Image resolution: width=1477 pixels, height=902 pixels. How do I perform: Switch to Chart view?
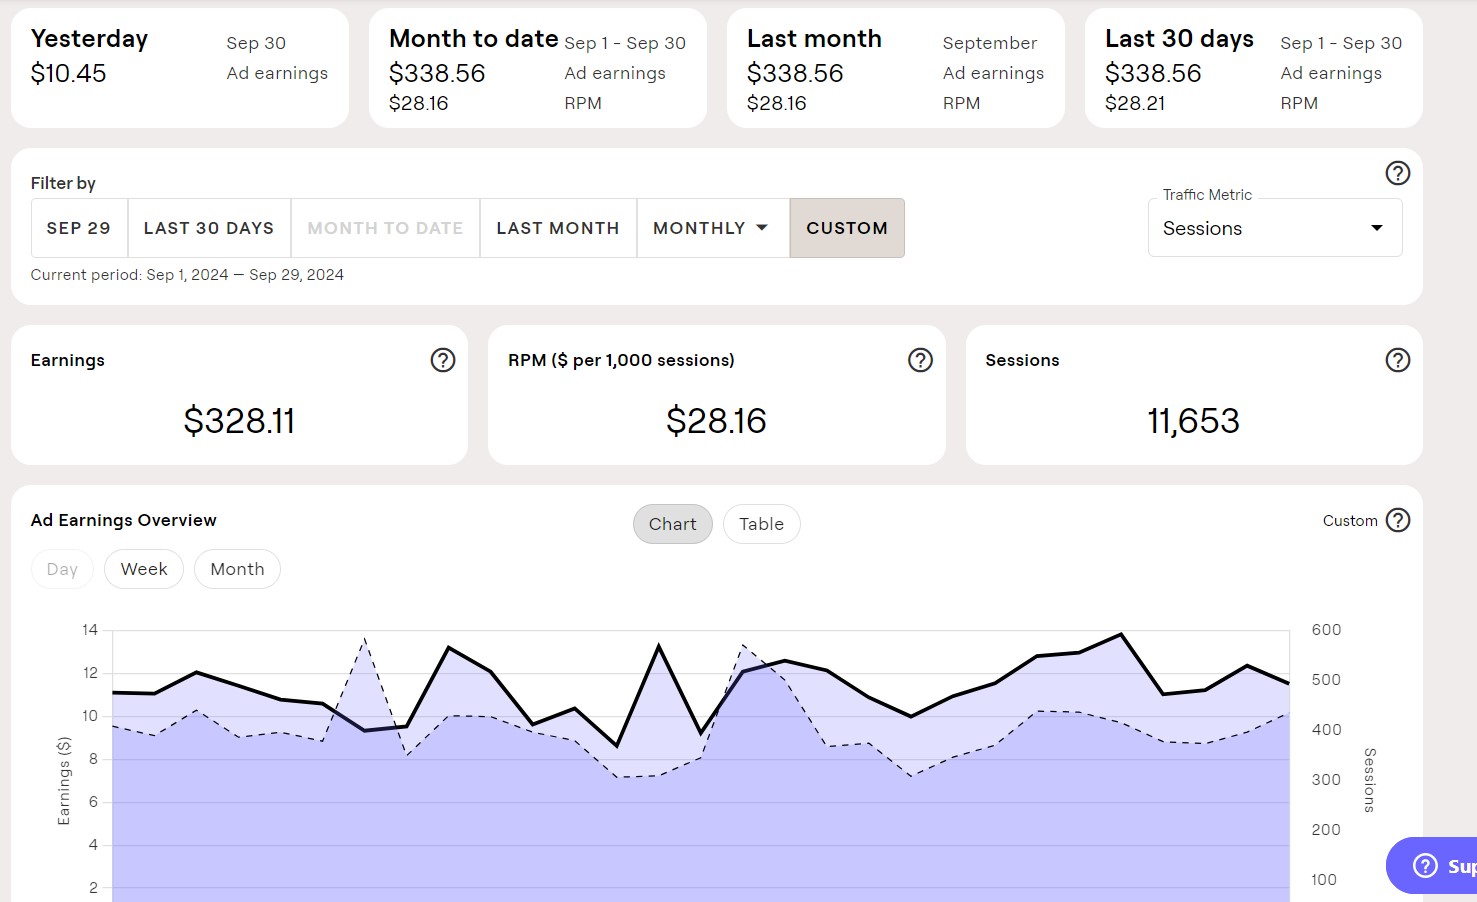click(672, 524)
